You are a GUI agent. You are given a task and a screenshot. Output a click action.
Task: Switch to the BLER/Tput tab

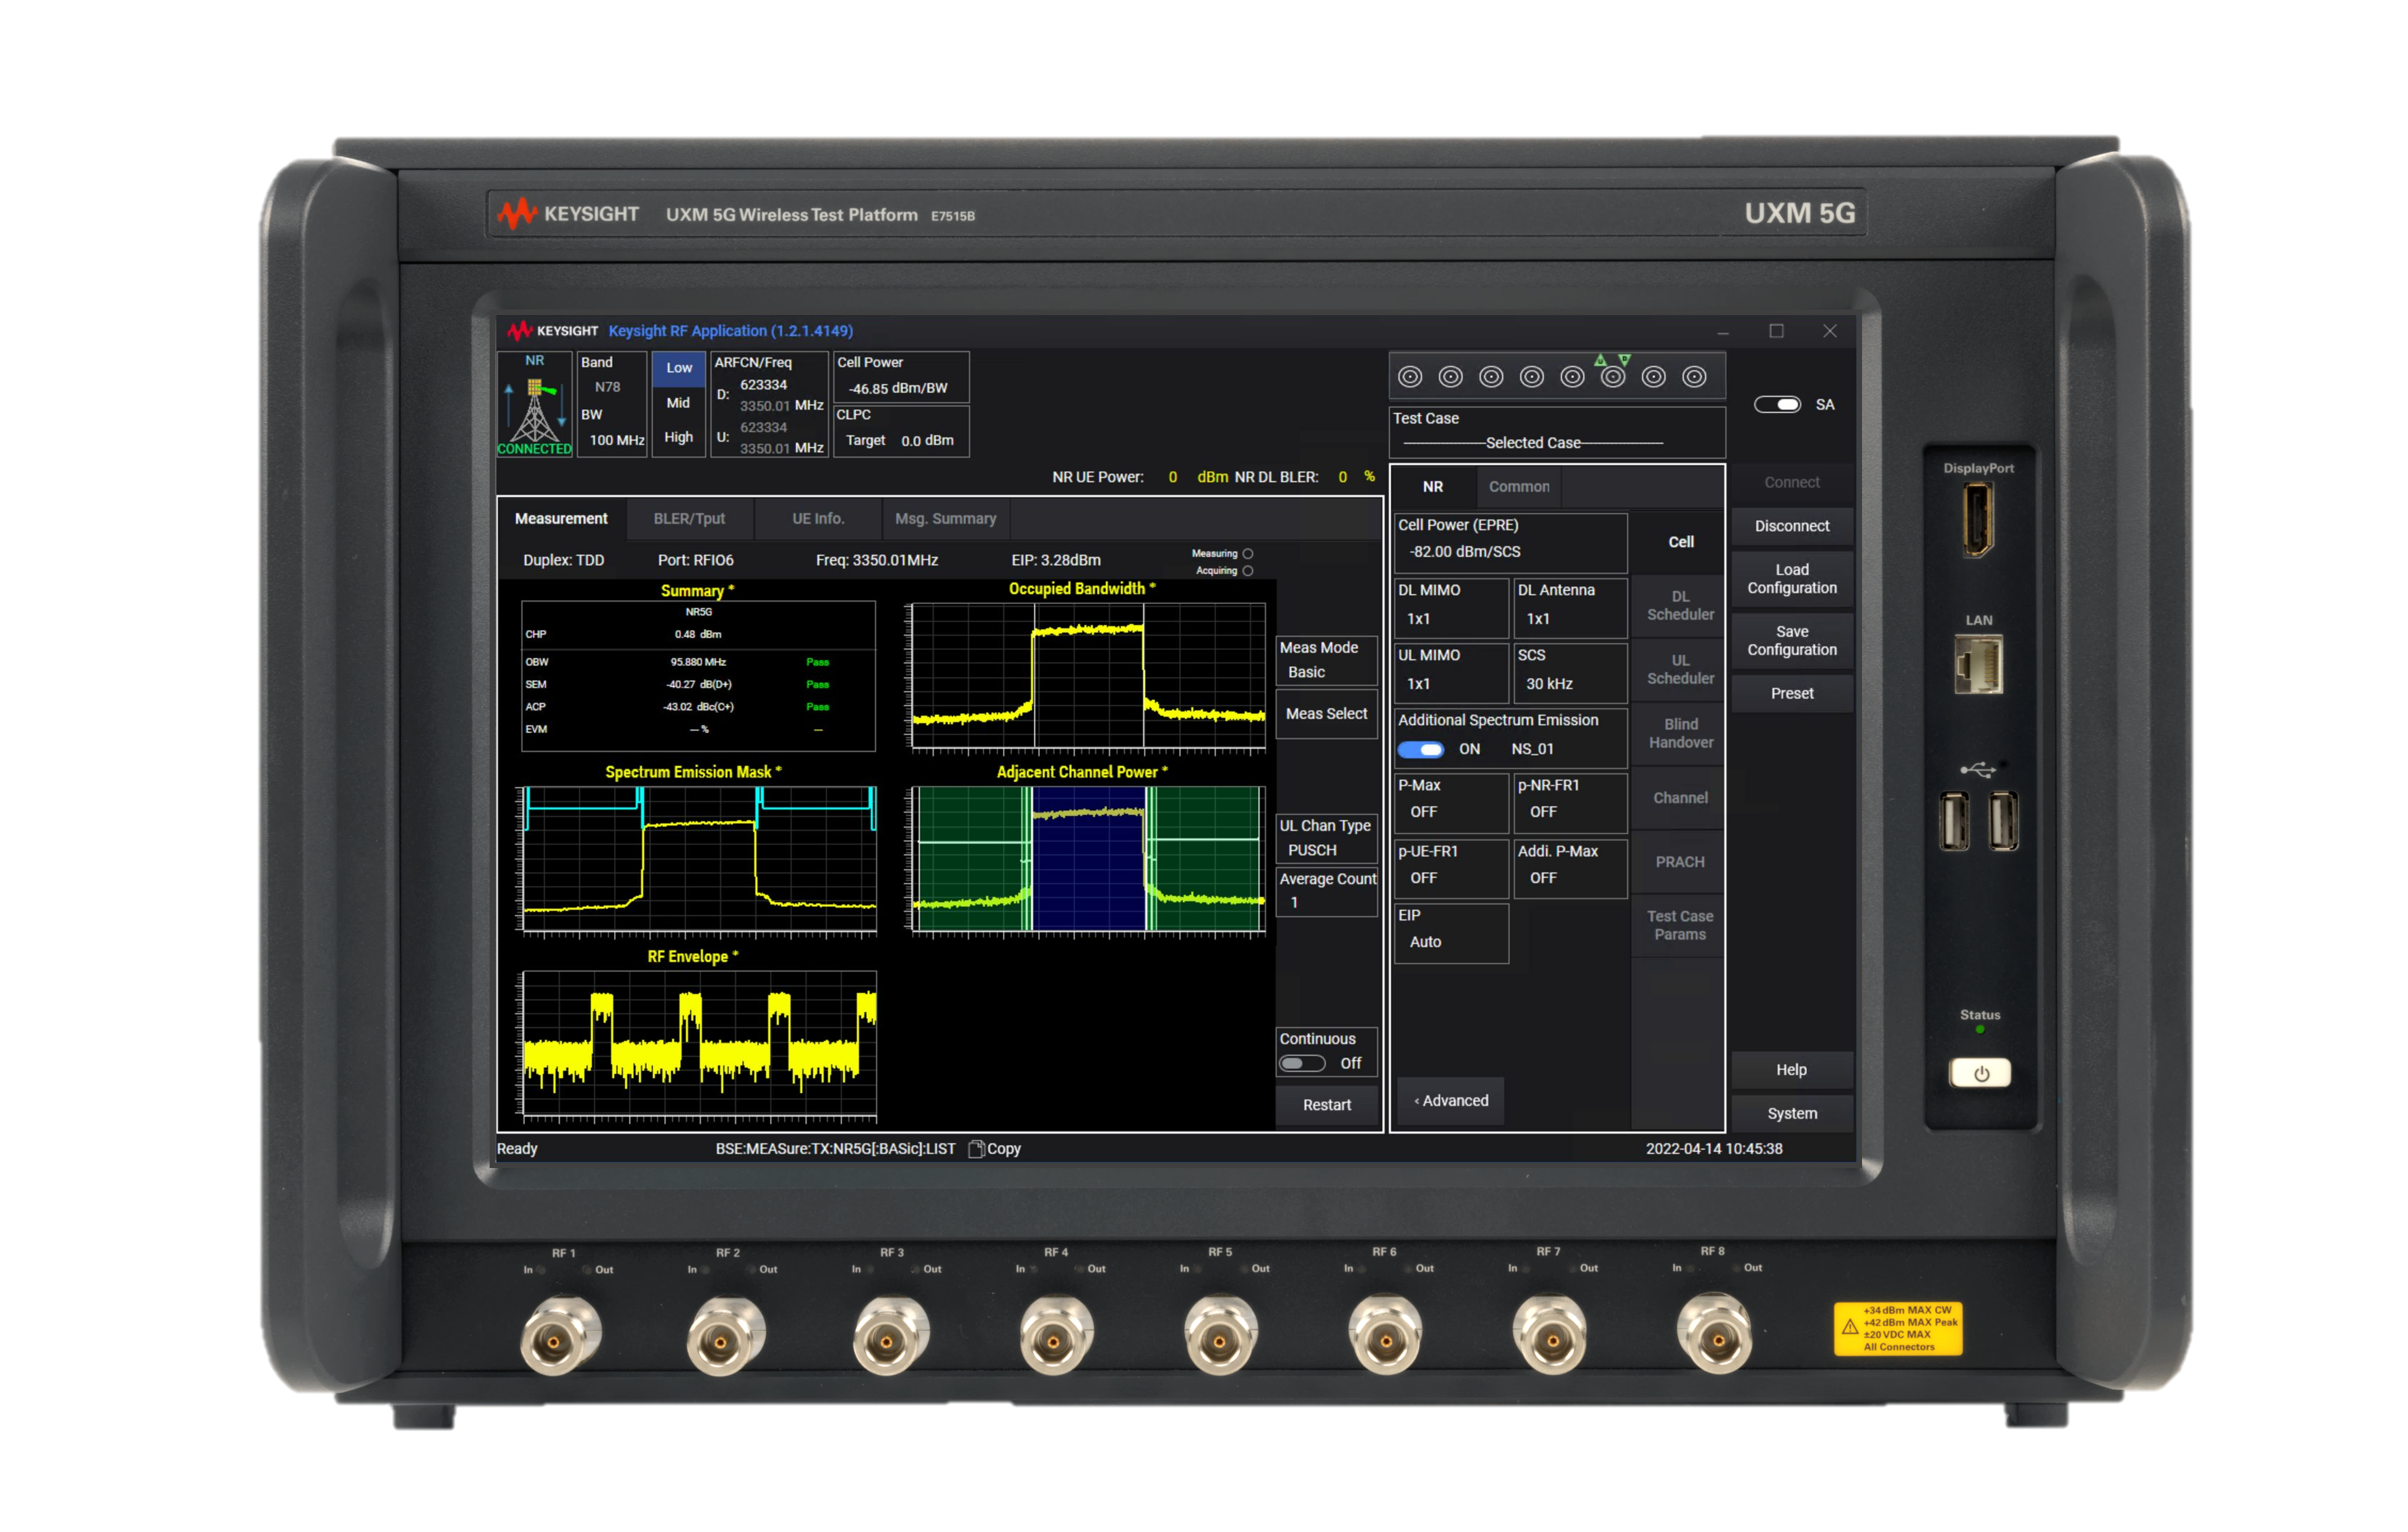coord(689,519)
